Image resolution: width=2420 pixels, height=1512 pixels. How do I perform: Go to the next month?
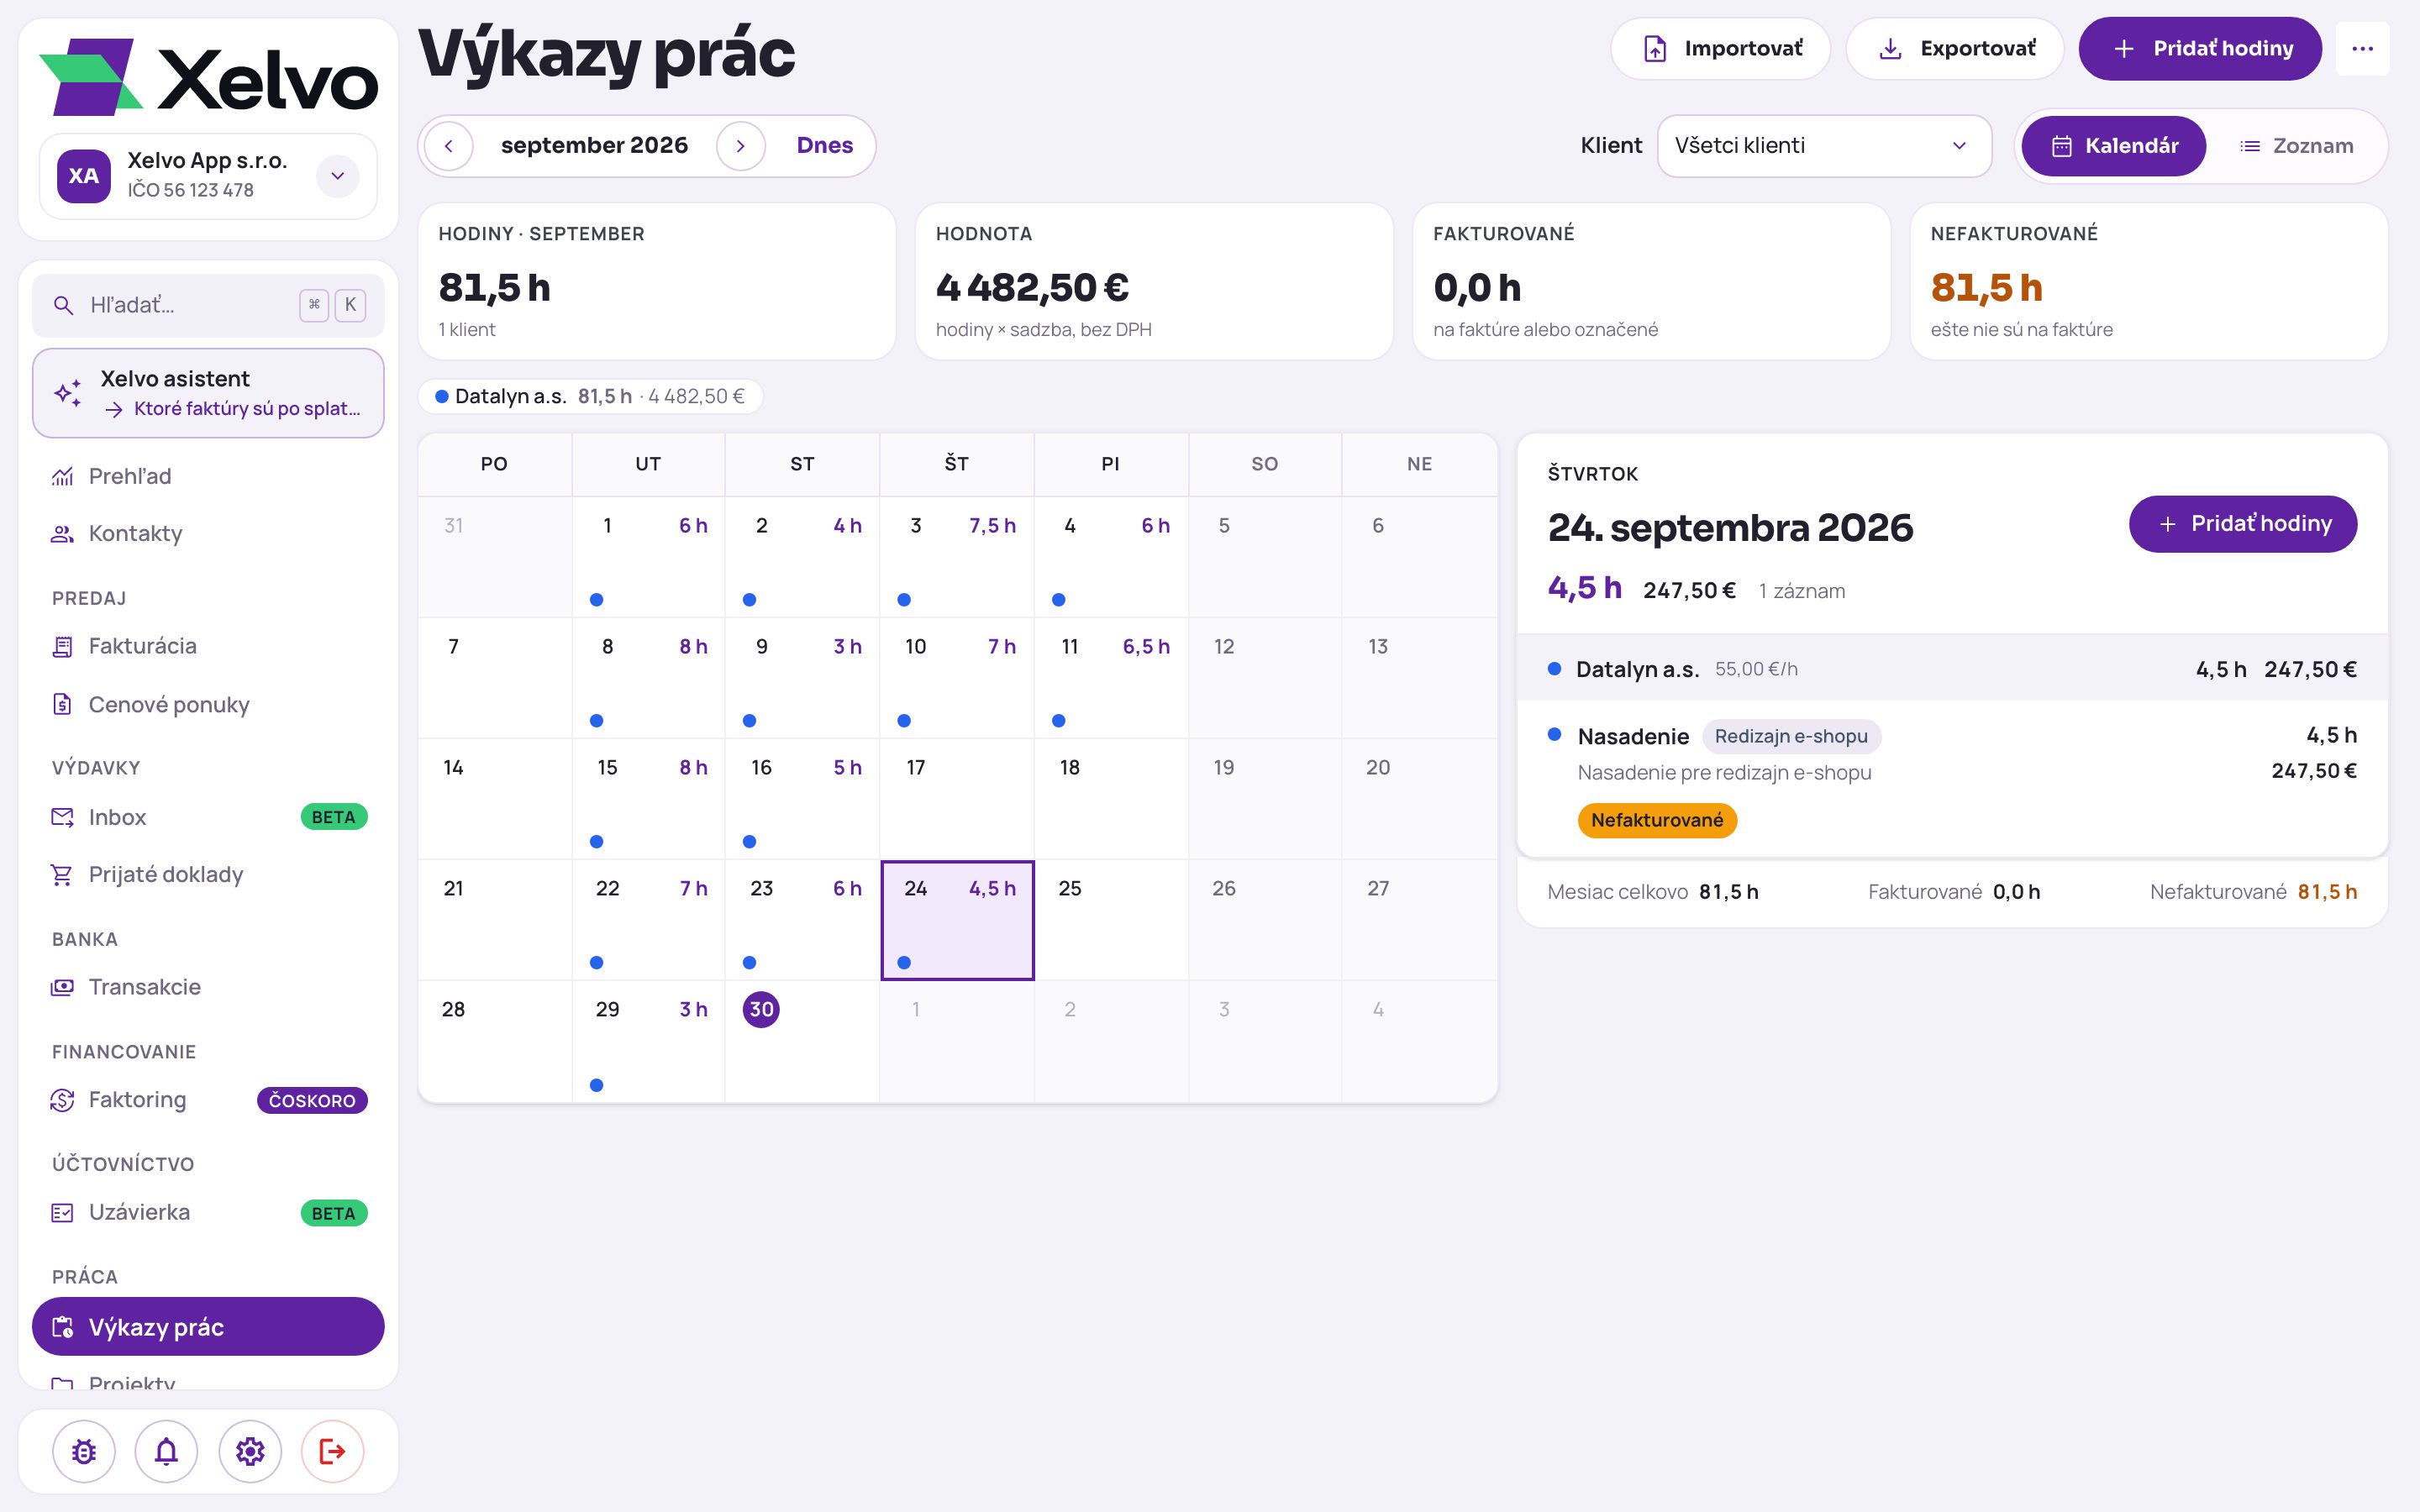click(x=741, y=146)
